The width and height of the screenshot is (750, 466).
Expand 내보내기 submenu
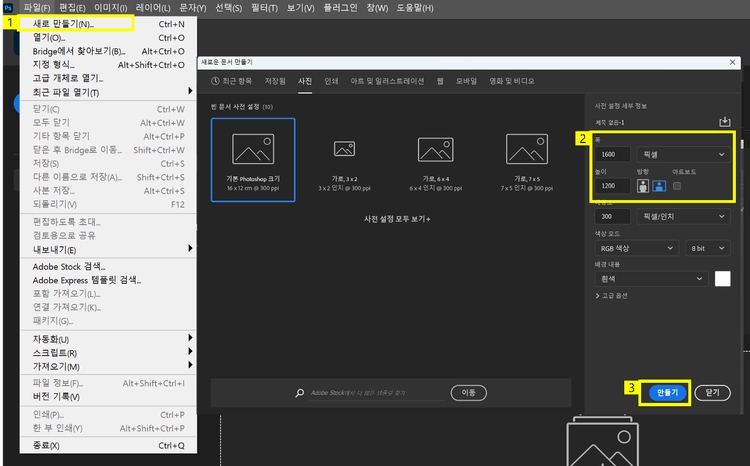click(190, 248)
